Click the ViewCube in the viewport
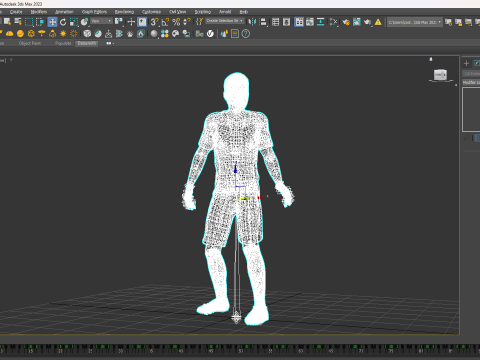The image size is (480, 360). 440,75
